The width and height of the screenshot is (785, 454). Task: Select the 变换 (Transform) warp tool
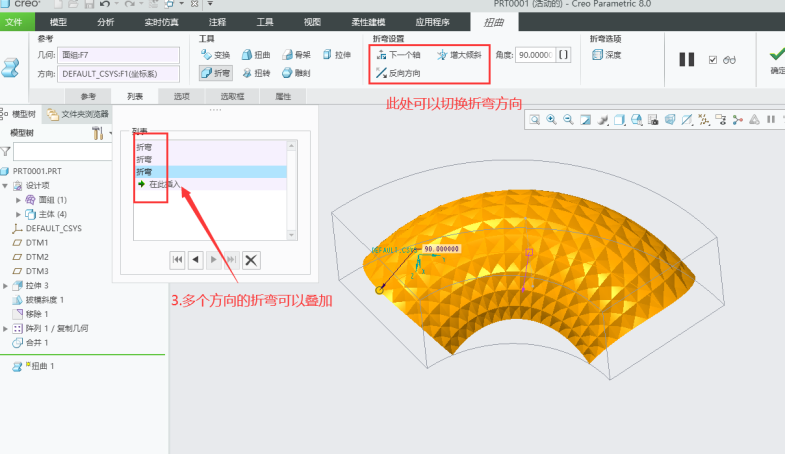click(215, 55)
